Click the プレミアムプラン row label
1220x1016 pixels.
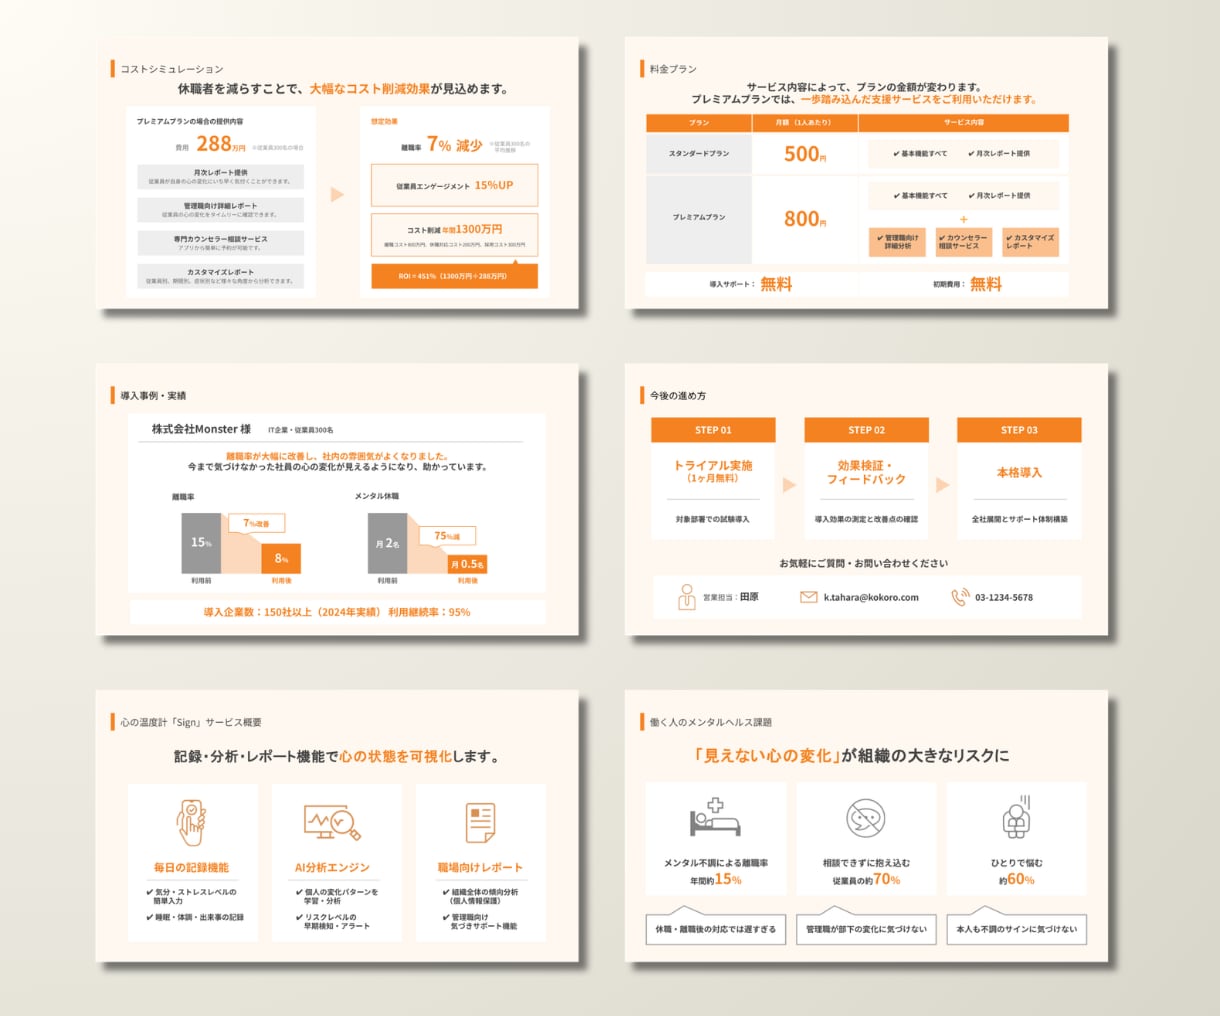pyautogui.click(x=699, y=217)
